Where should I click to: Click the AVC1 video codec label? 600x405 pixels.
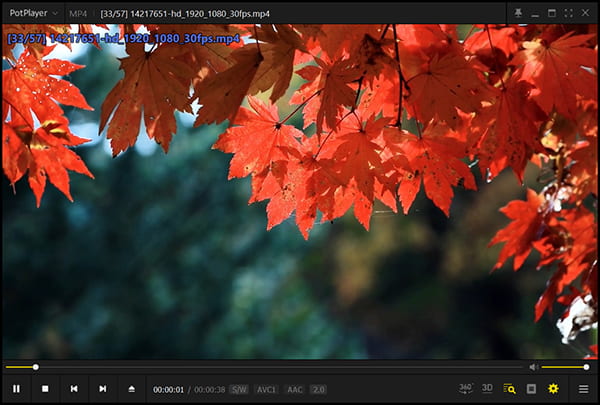266,390
